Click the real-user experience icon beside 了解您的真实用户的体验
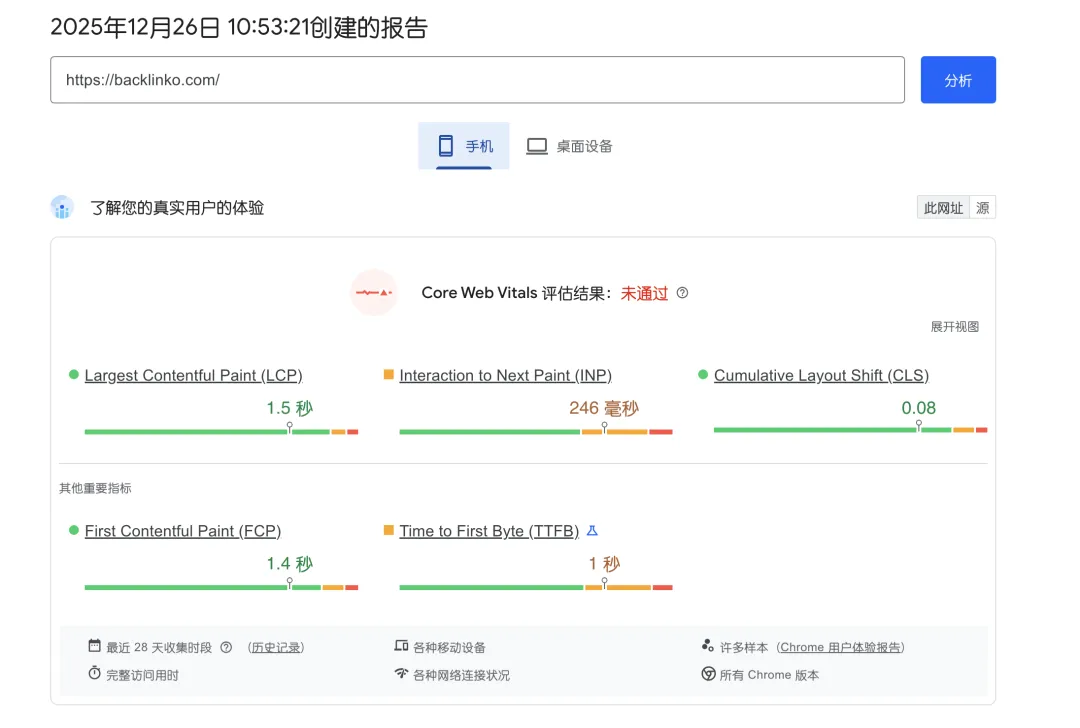The image size is (1080, 728). (62, 208)
